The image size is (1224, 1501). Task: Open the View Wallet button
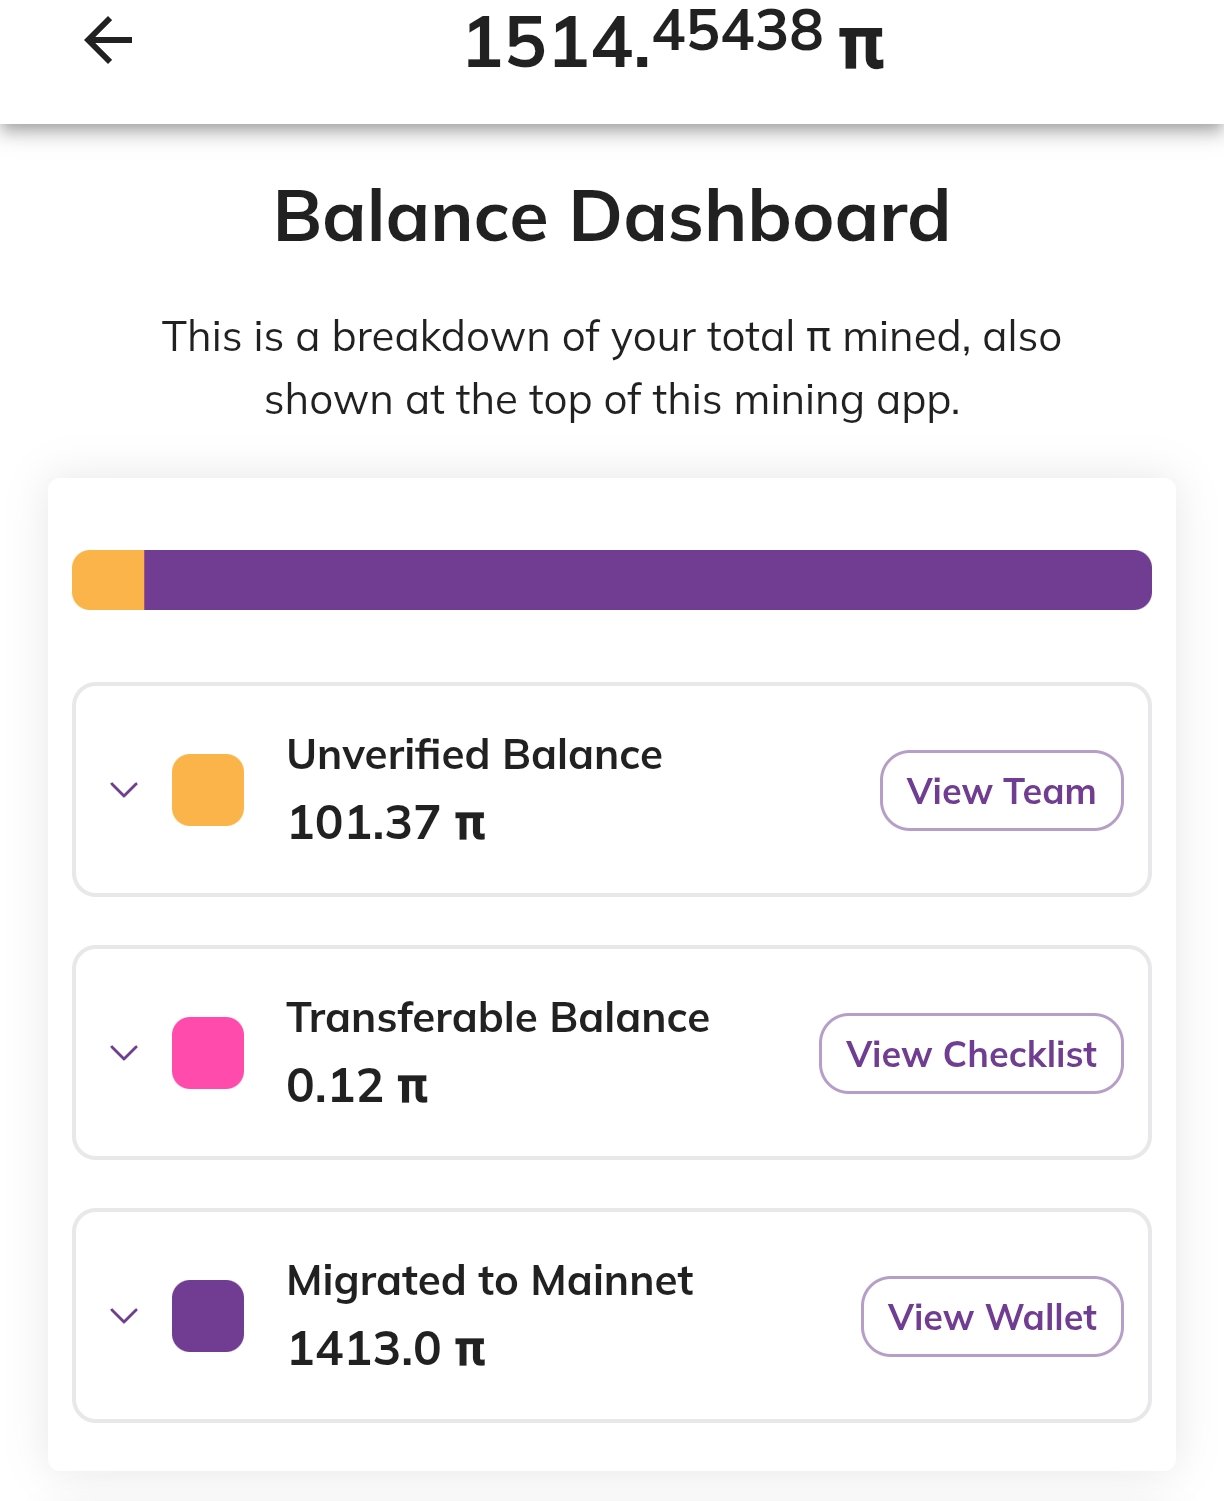992,1317
